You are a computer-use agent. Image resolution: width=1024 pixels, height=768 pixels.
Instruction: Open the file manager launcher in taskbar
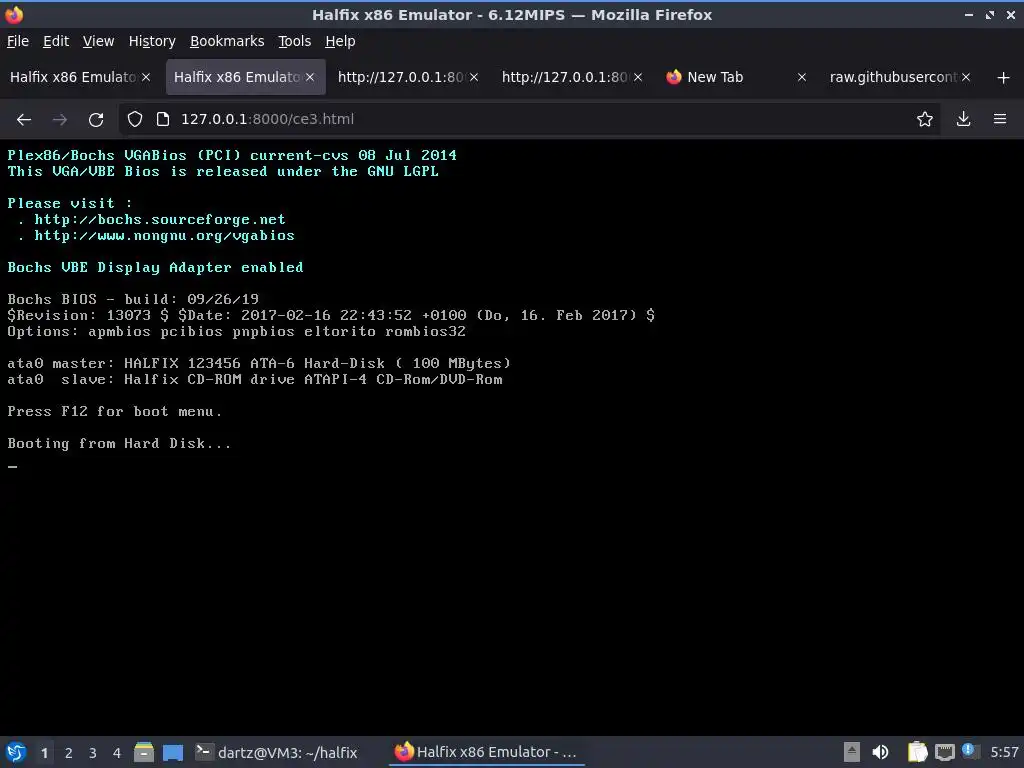(144, 752)
